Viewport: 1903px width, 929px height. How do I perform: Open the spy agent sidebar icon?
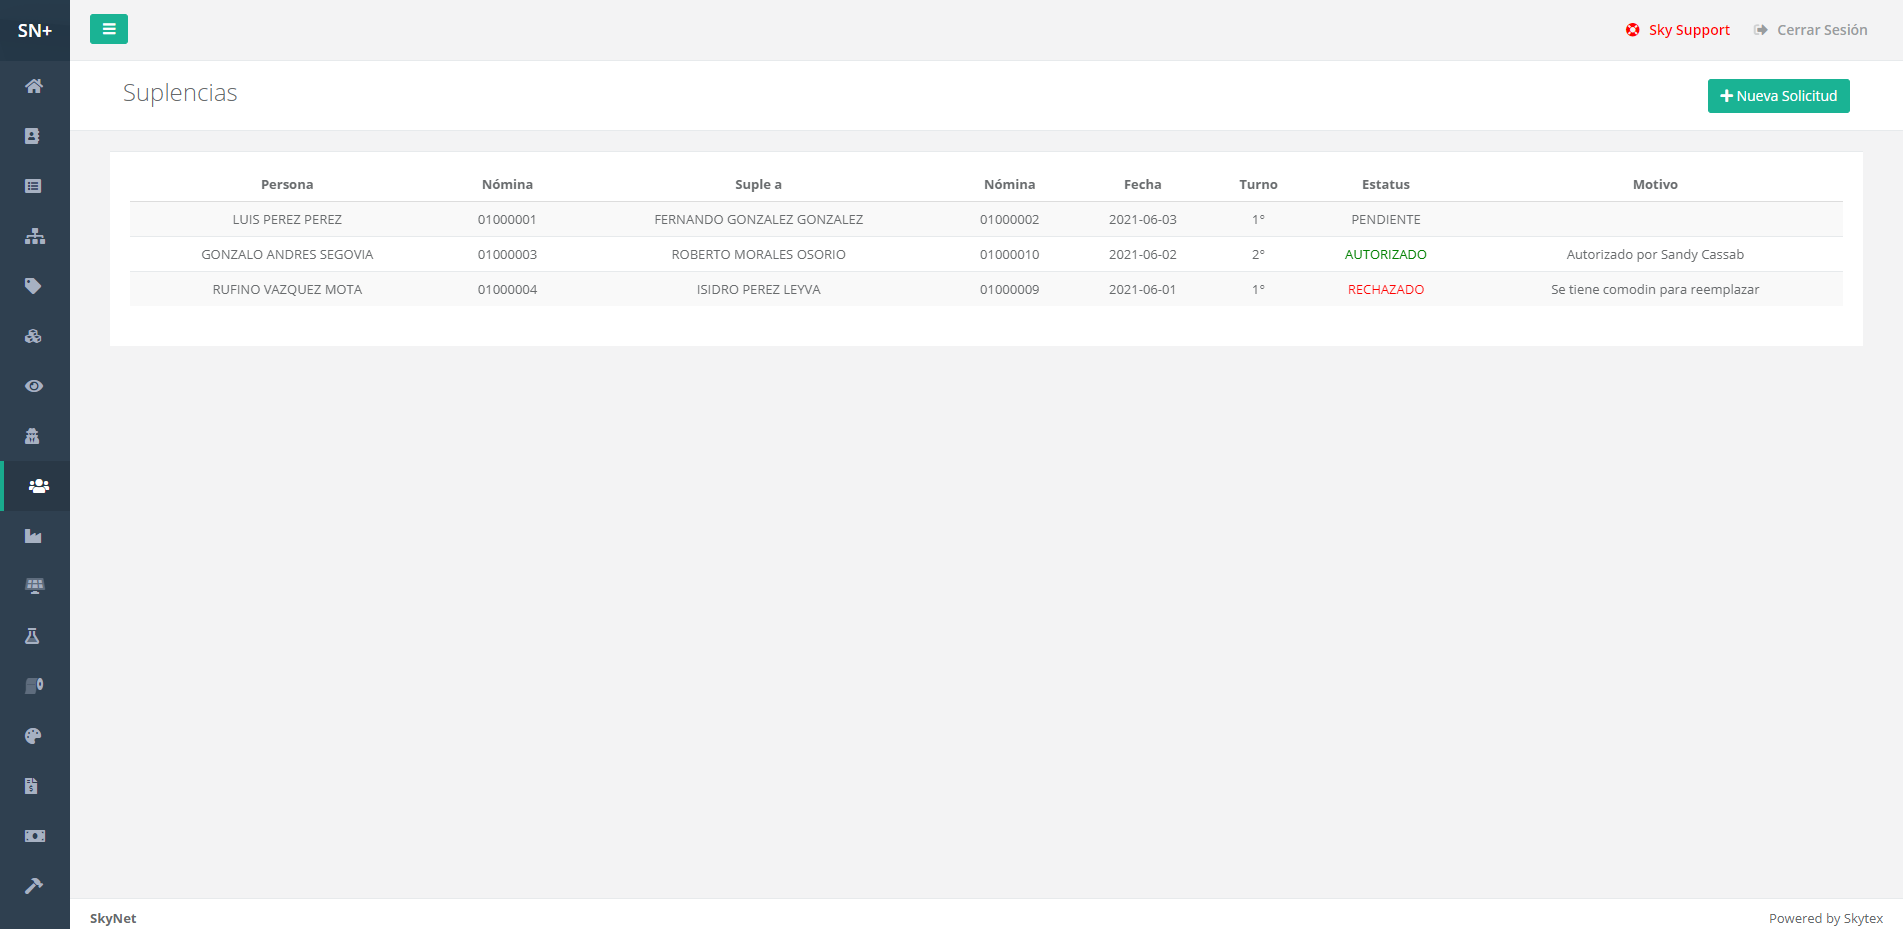point(34,436)
